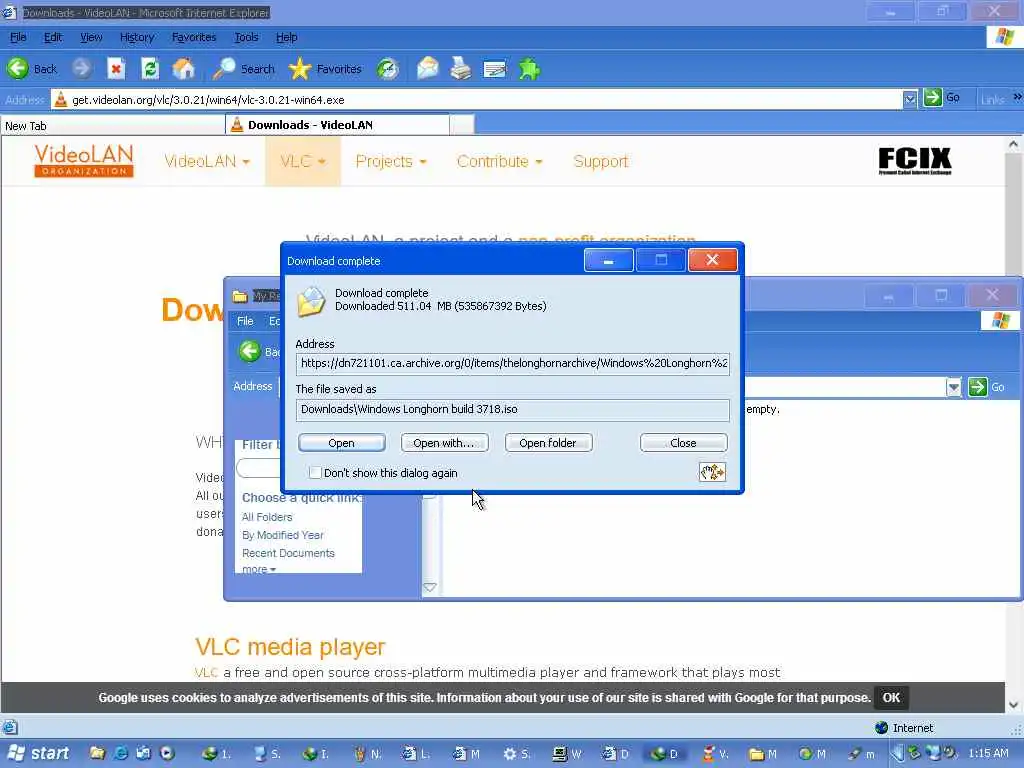Click the system tray clock showing 1:15 AM
The height and width of the screenshot is (768, 1024).
[x=988, y=753]
